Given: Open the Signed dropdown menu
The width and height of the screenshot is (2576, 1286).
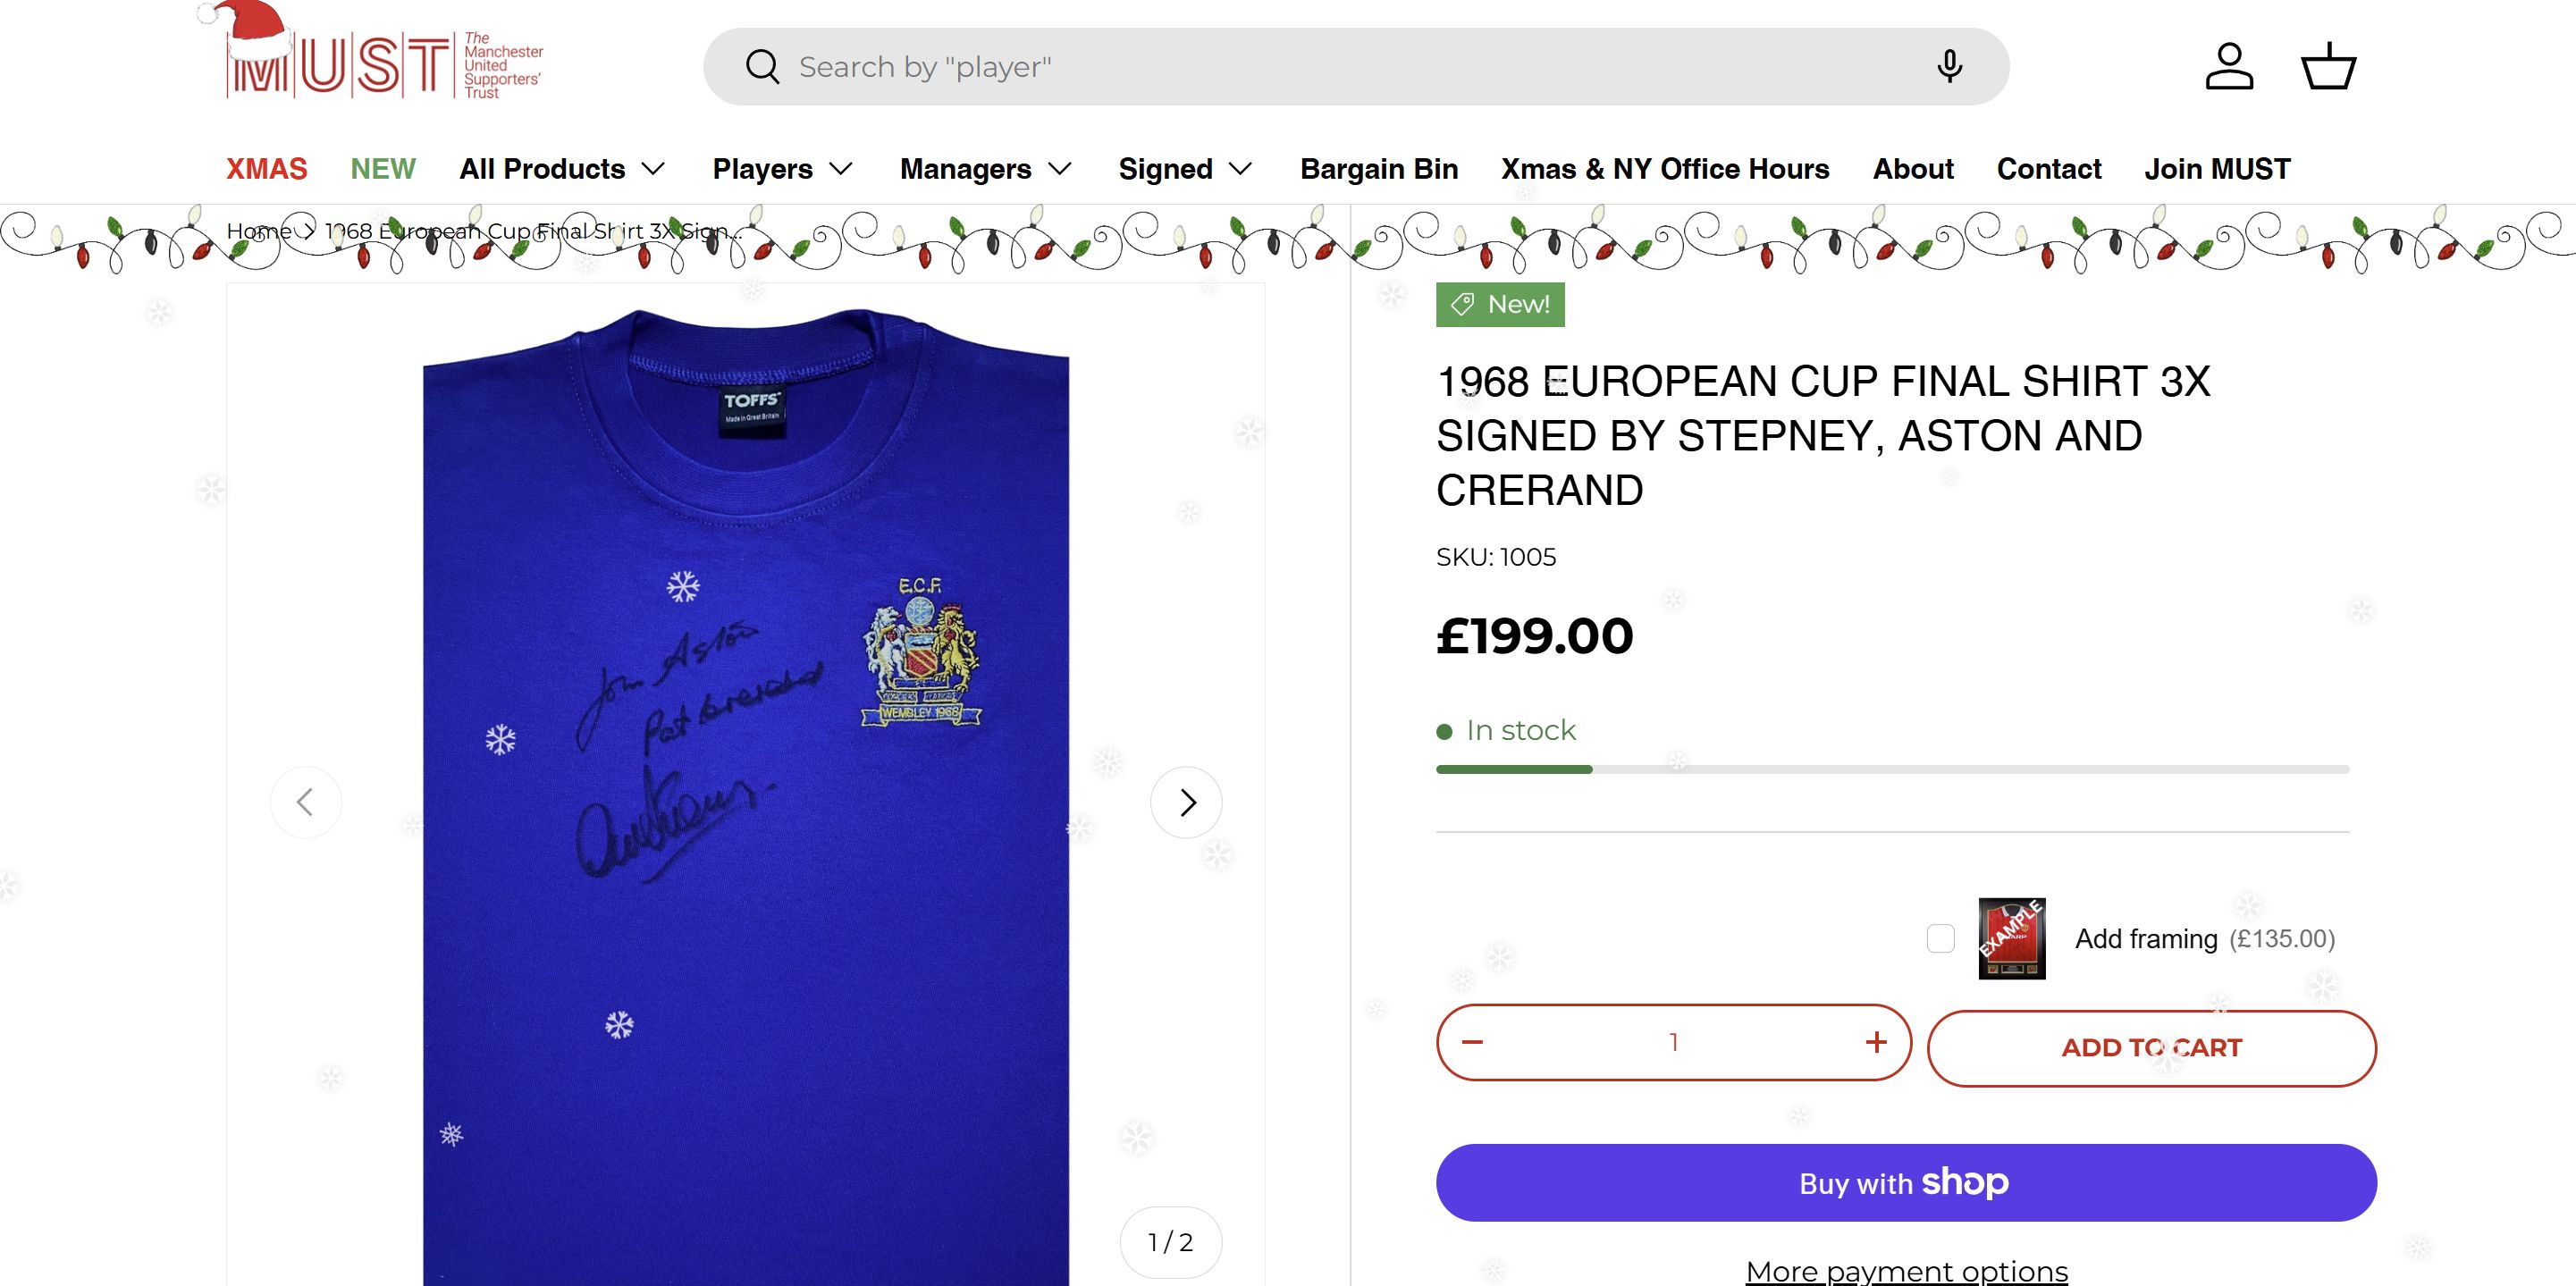Looking at the screenshot, I should click(x=1185, y=169).
